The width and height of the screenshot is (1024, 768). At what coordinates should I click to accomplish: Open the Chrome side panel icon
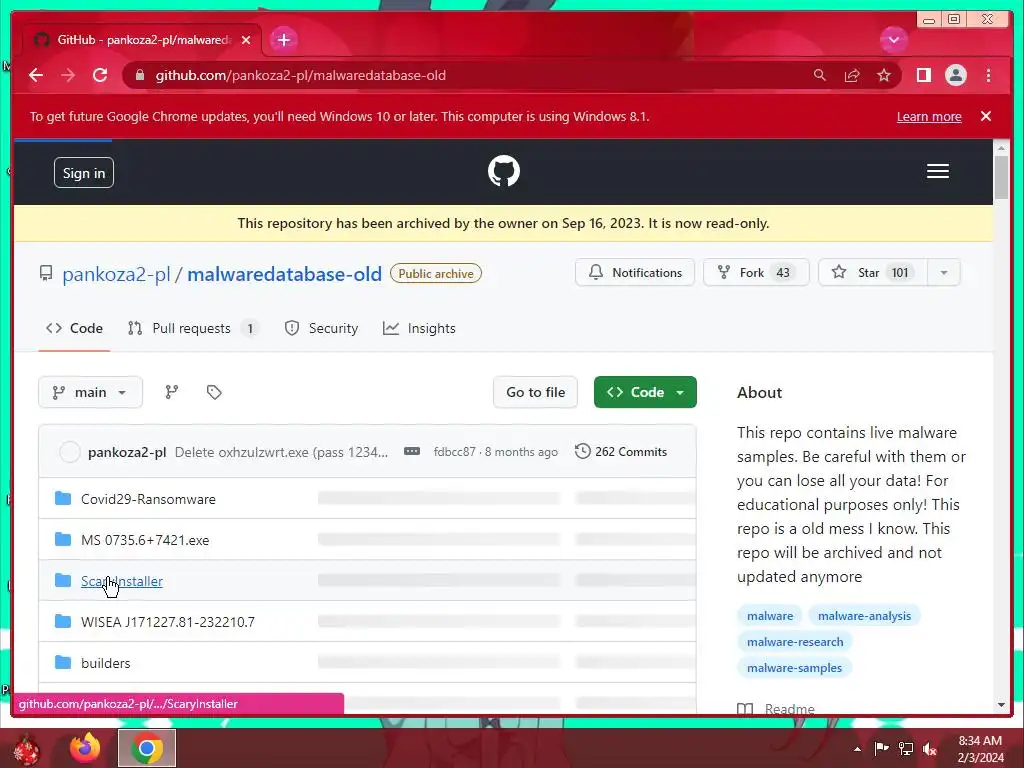(923, 75)
